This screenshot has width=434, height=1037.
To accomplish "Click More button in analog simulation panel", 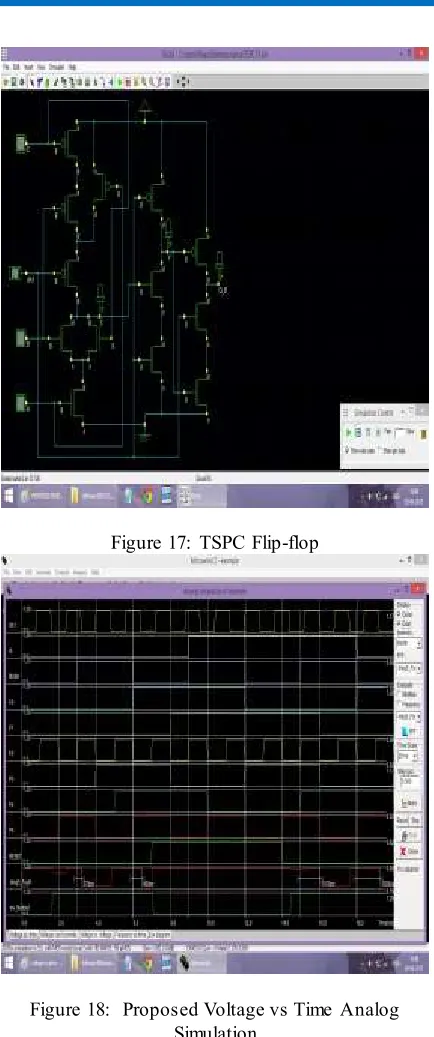I will click(x=408, y=803).
